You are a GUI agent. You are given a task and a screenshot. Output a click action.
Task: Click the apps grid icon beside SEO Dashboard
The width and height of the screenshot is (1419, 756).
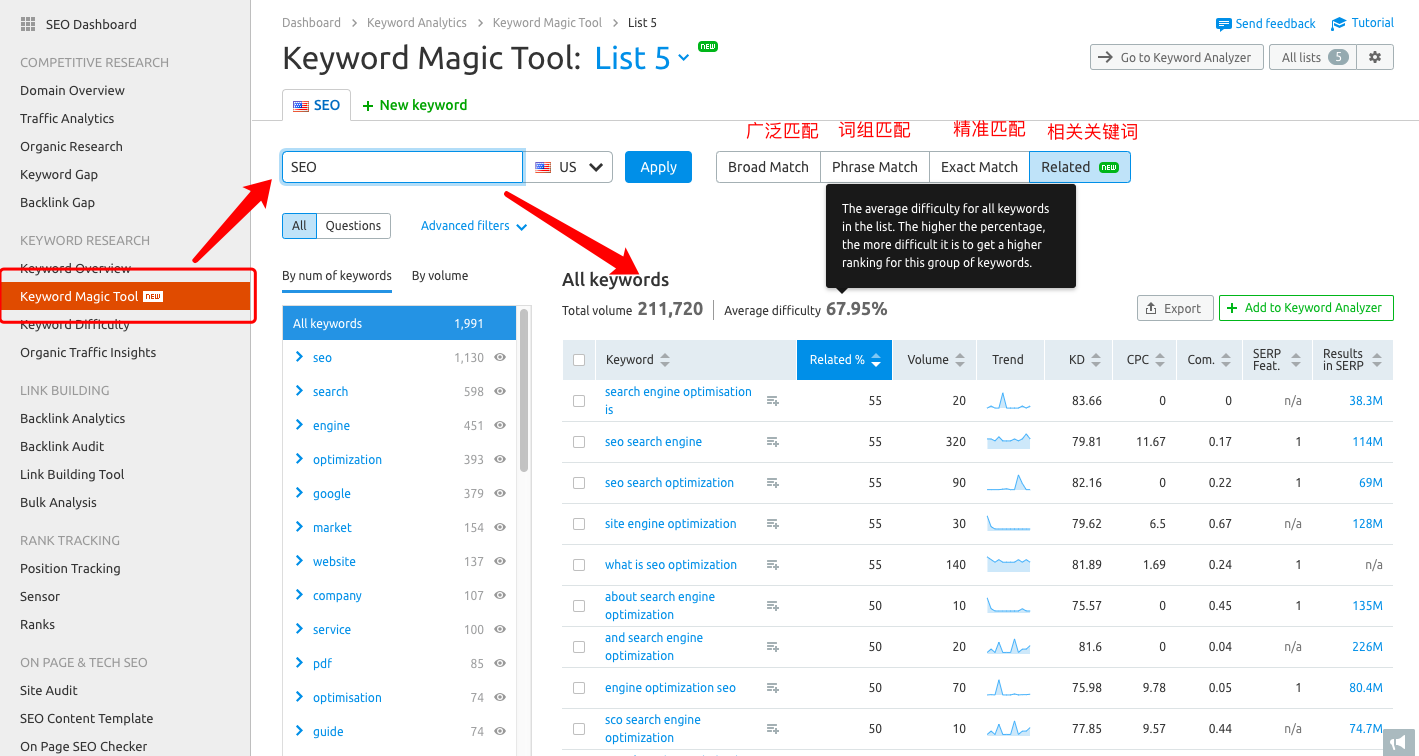click(27, 24)
